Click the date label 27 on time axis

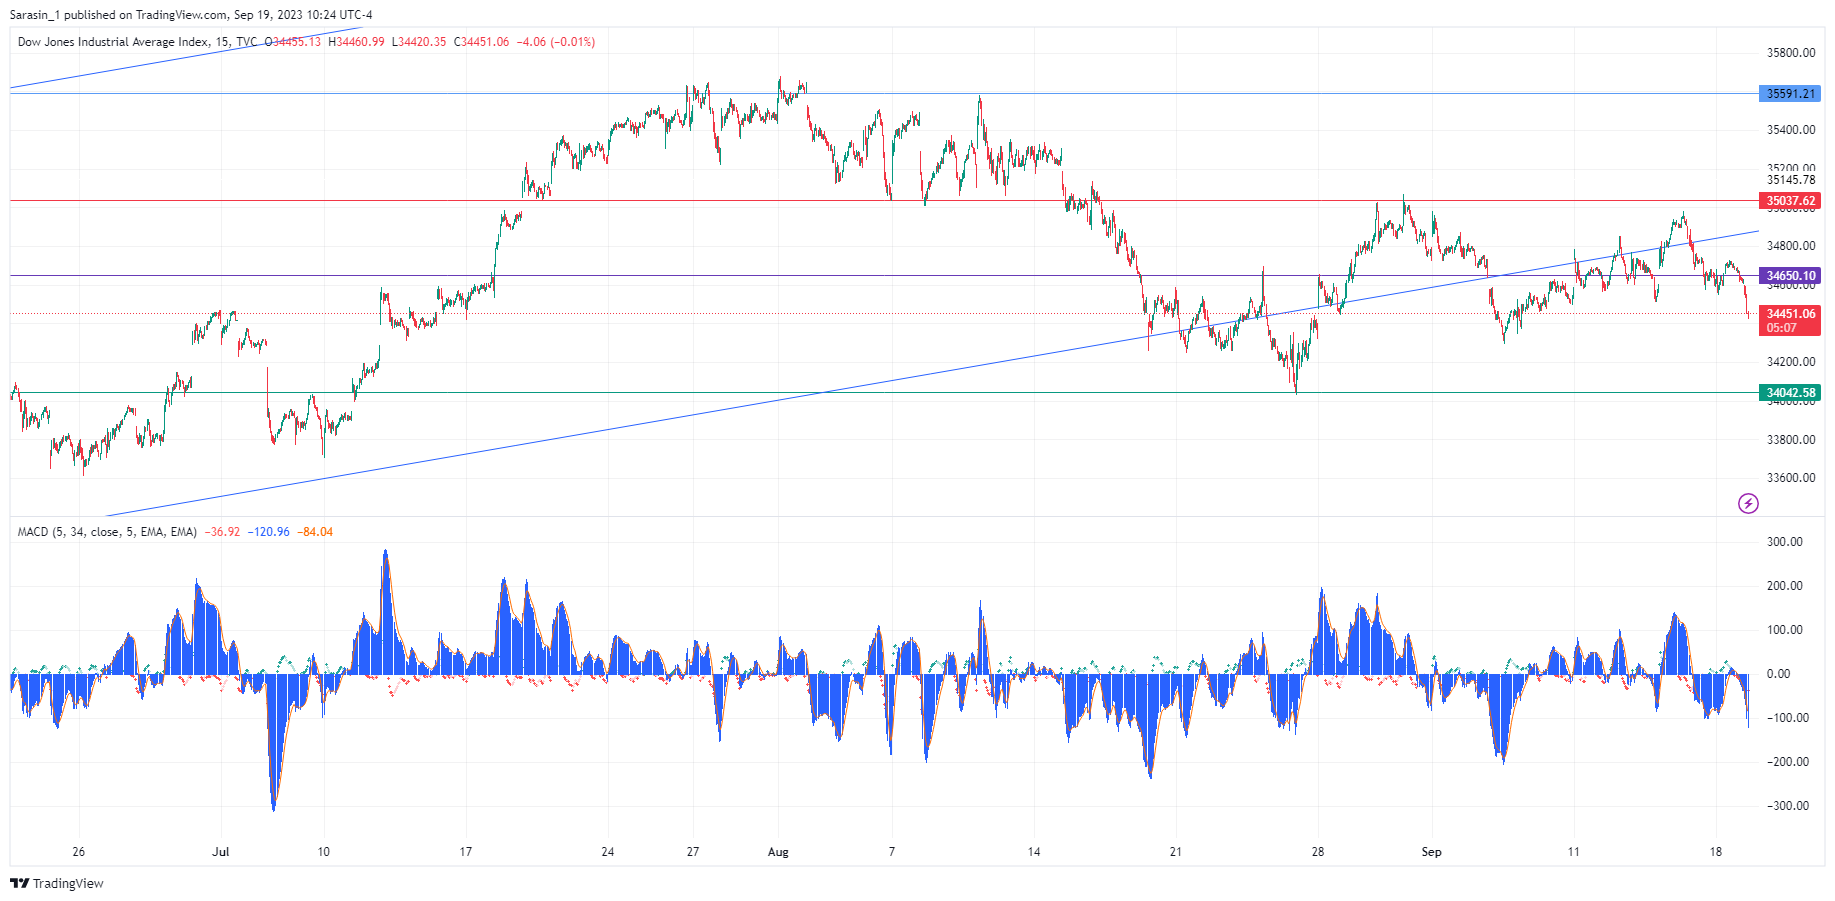[x=693, y=852]
